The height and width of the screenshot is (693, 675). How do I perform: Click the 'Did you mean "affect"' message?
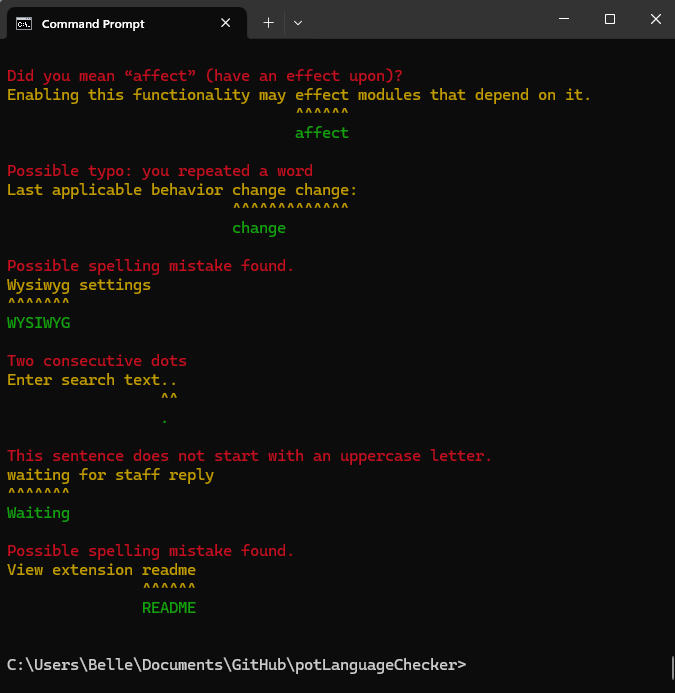[205, 76]
